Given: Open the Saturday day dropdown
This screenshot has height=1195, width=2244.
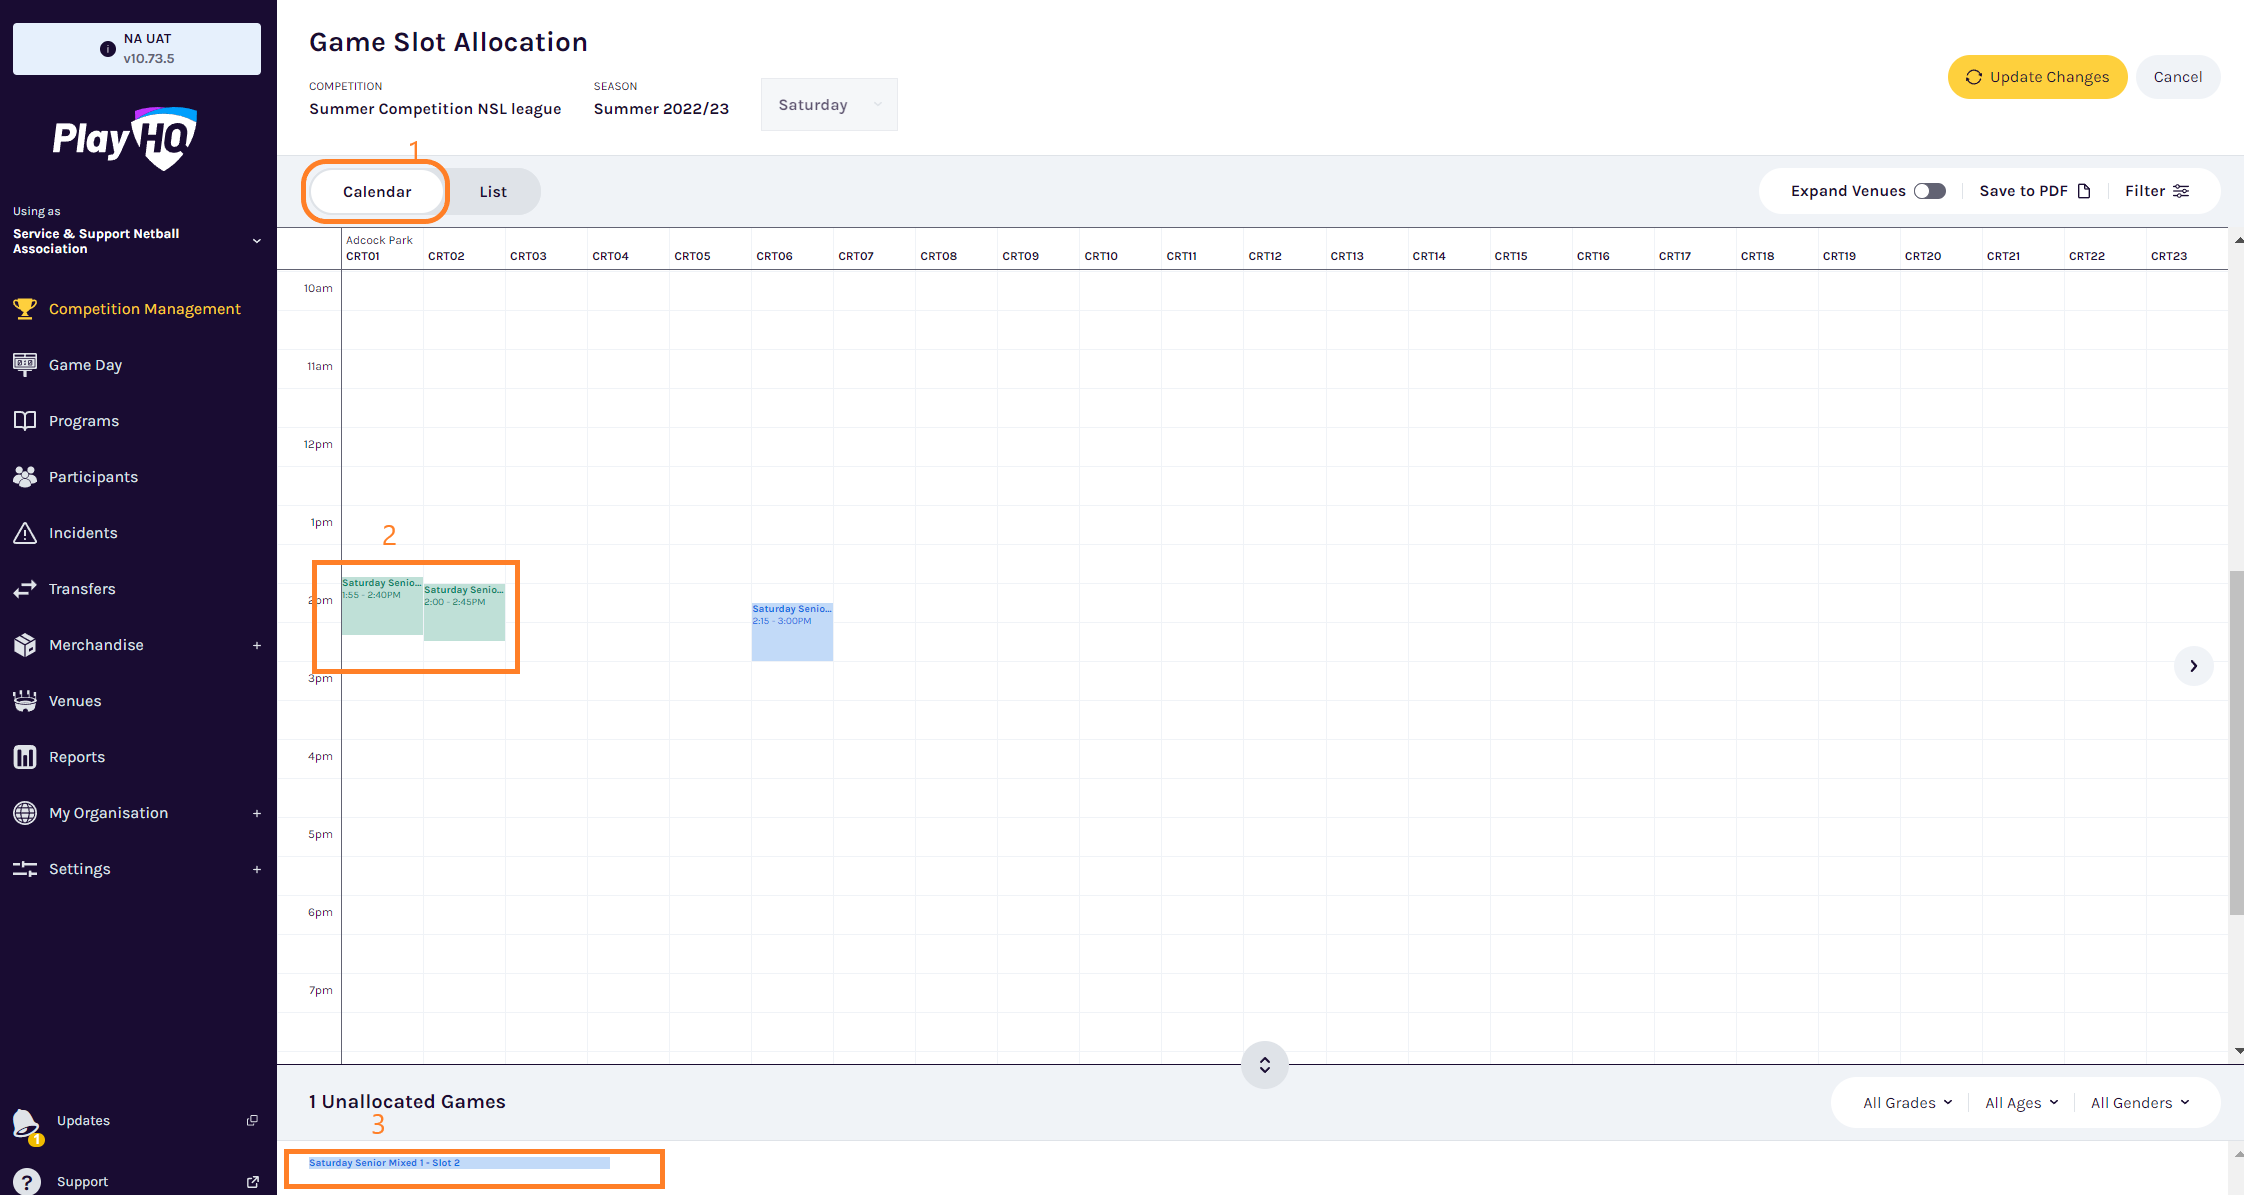Looking at the screenshot, I should click(829, 105).
